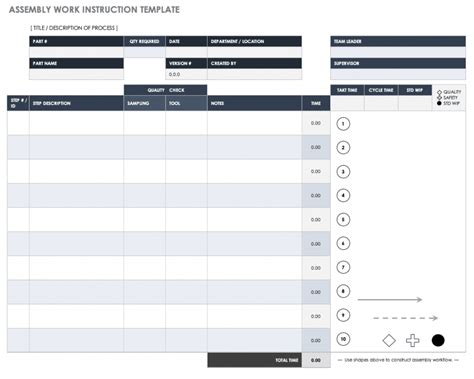Screen dimensions: 474x379
Task: Select the dashed arrow connector shape
Action: click(x=405, y=318)
